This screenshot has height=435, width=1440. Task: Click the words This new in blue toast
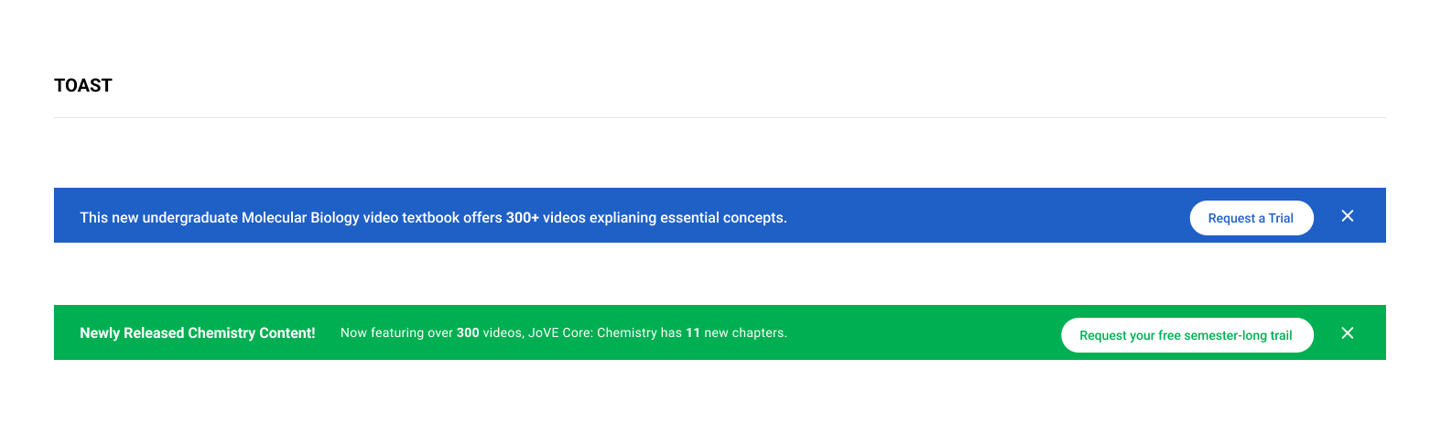point(109,217)
